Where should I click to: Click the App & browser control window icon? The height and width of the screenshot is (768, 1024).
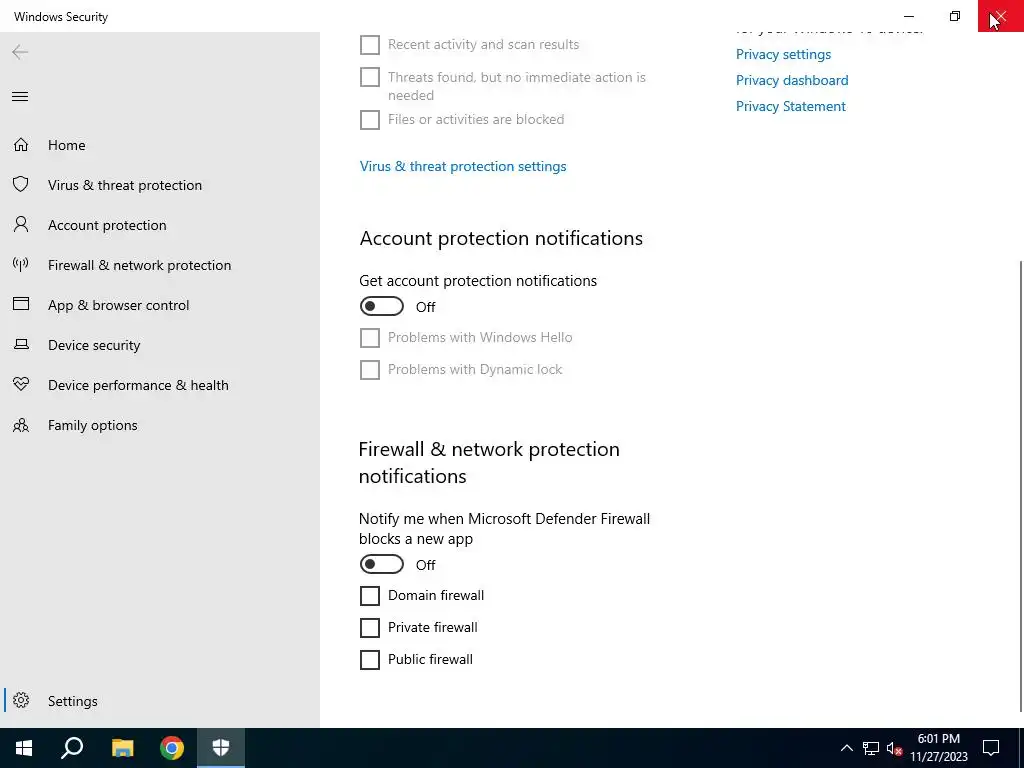[x=21, y=304]
